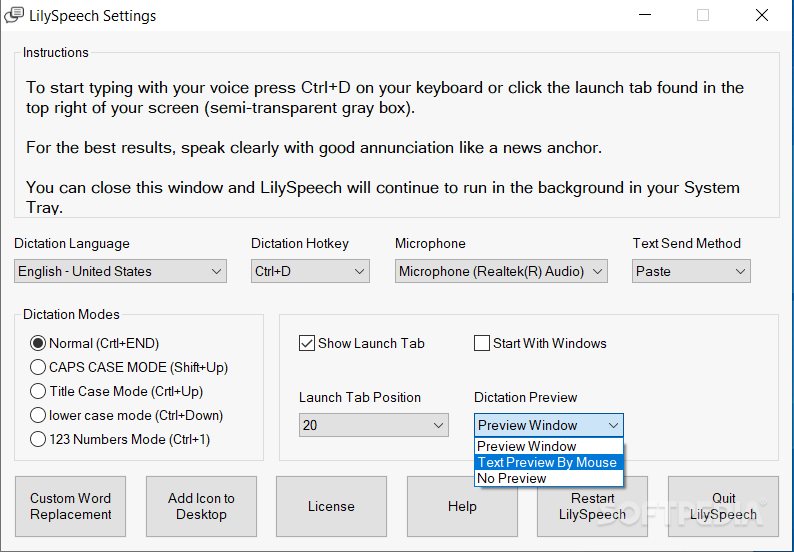Viewport: 794px width, 552px height.
Task: Open Custom Word Replacement
Action: point(70,506)
